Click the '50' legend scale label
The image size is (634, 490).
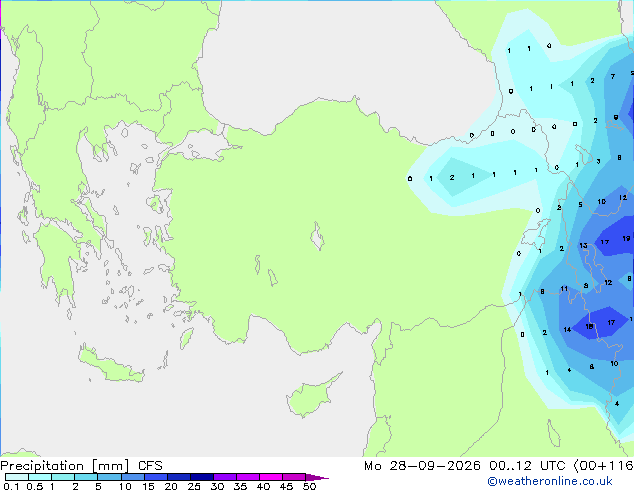[x=309, y=486]
